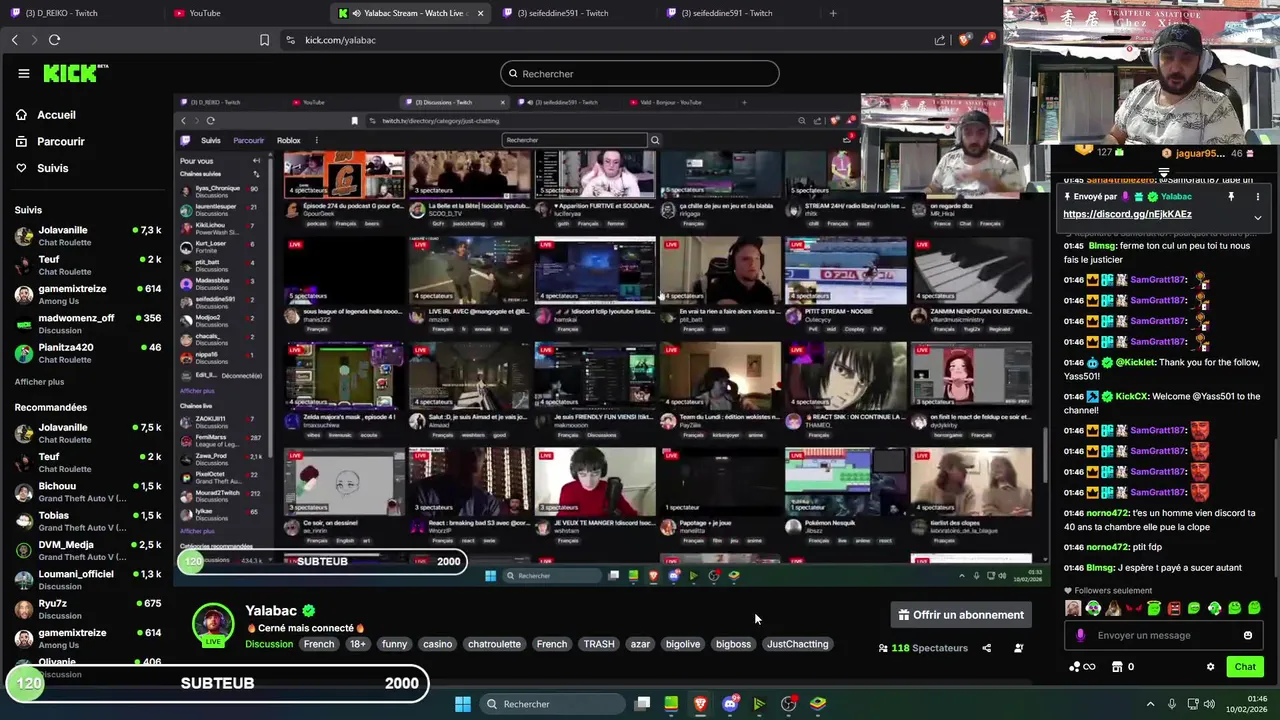
Task: Click the JustChatting tag
Action: coord(797,644)
